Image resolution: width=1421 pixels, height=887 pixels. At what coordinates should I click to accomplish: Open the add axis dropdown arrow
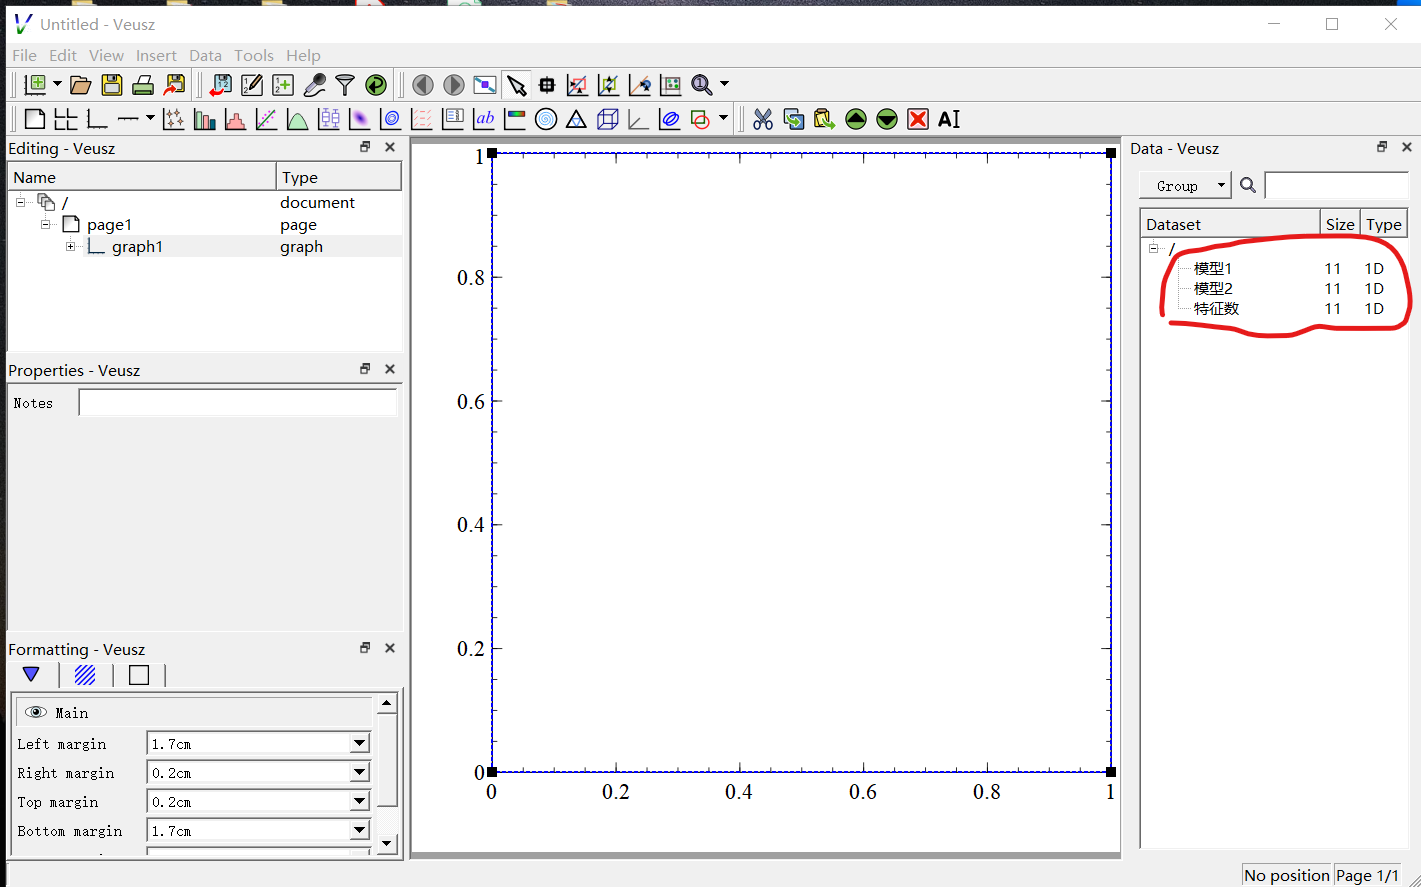click(150, 120)
